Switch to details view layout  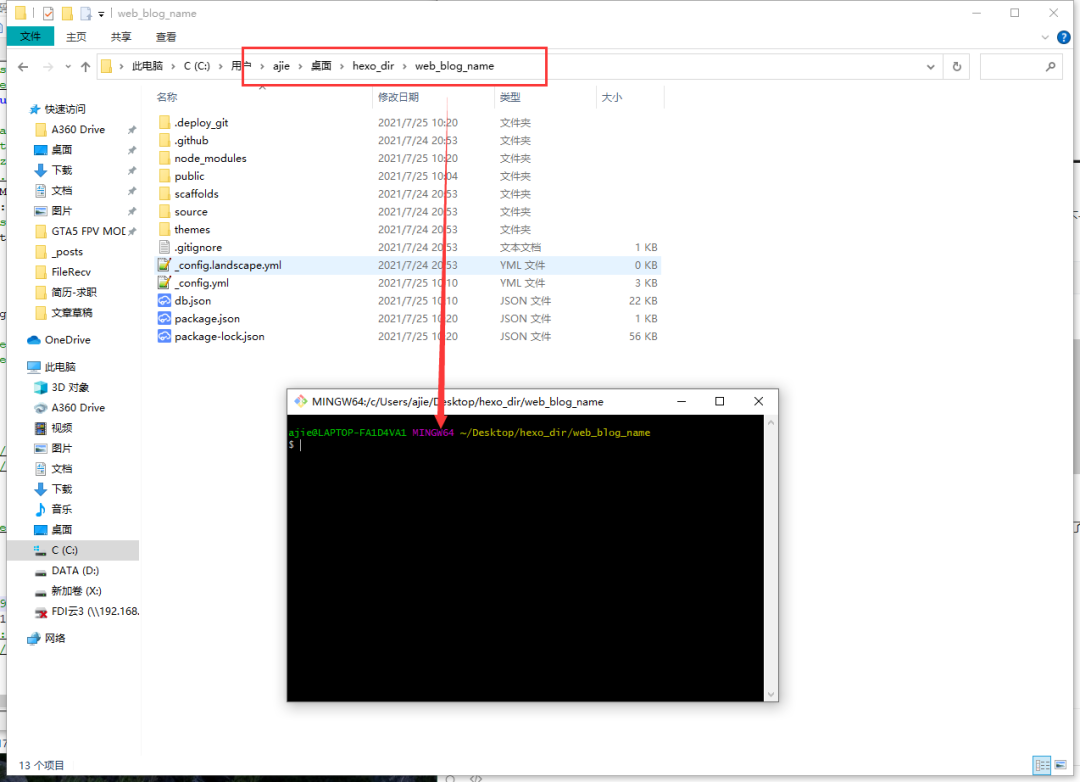tap(1042, 765)
